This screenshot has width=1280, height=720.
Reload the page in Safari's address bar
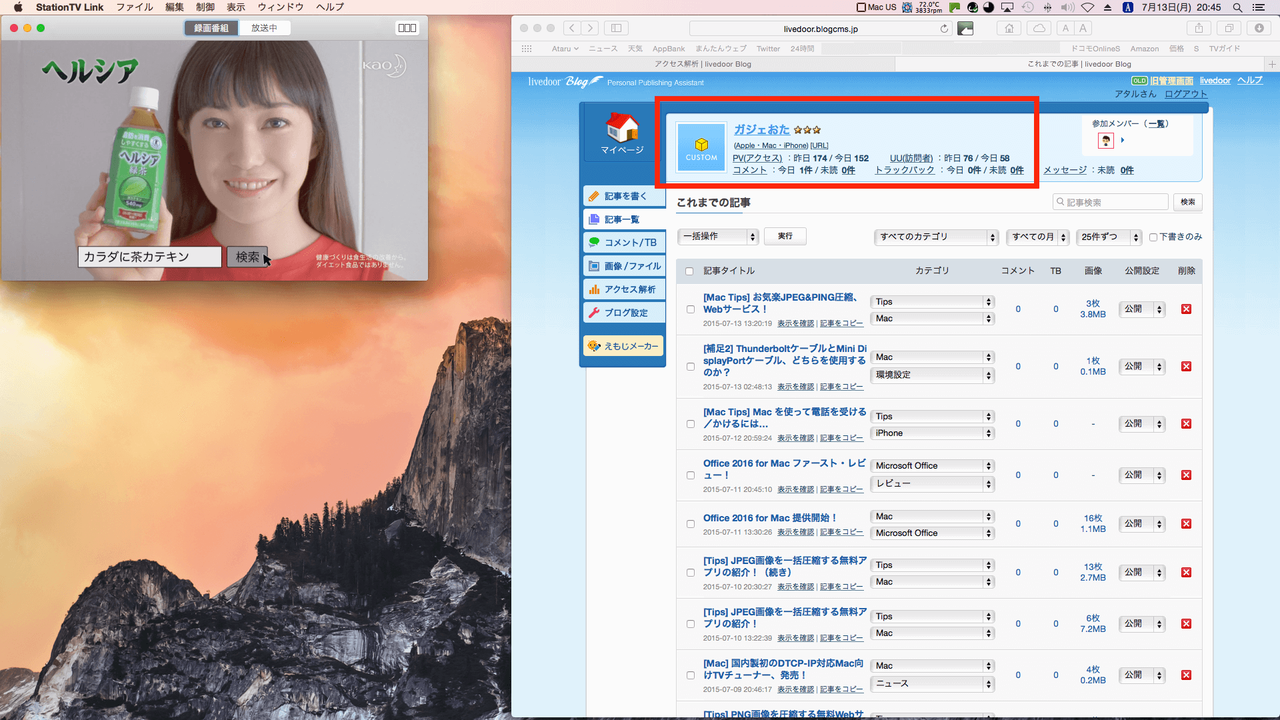click(945, 29)
